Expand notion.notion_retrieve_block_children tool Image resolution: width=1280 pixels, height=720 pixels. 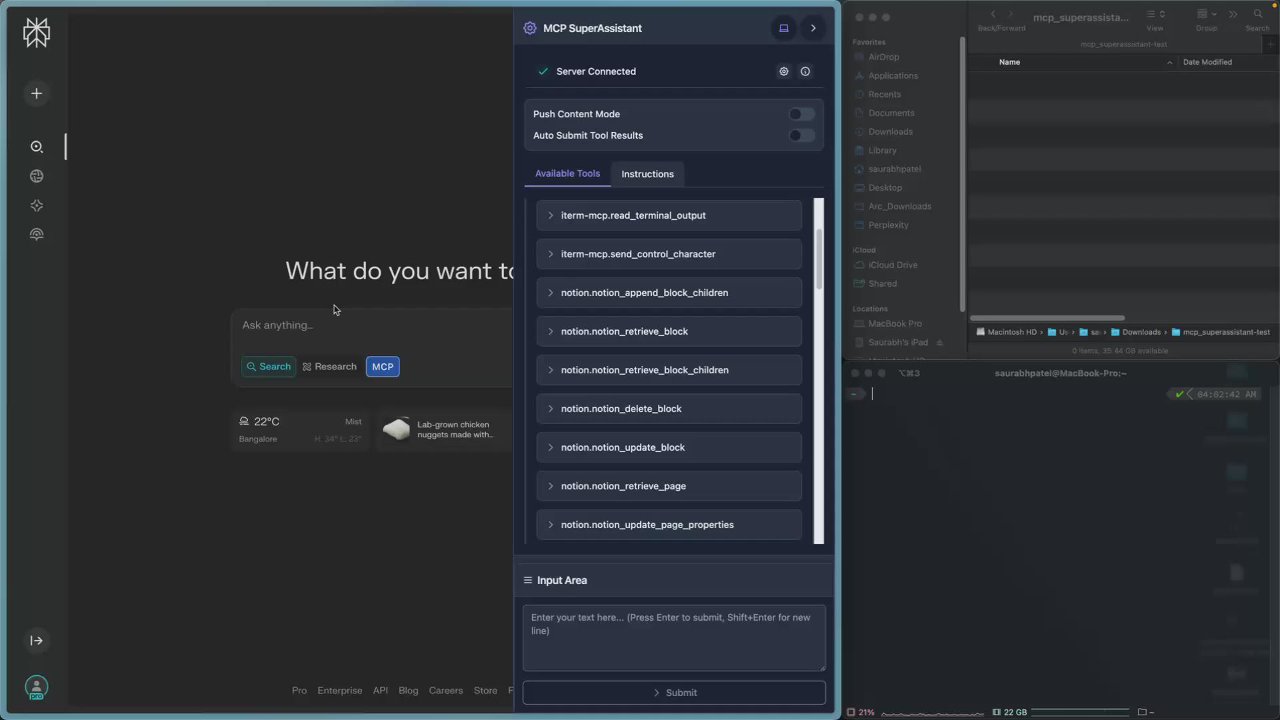(x=669, y=370)
